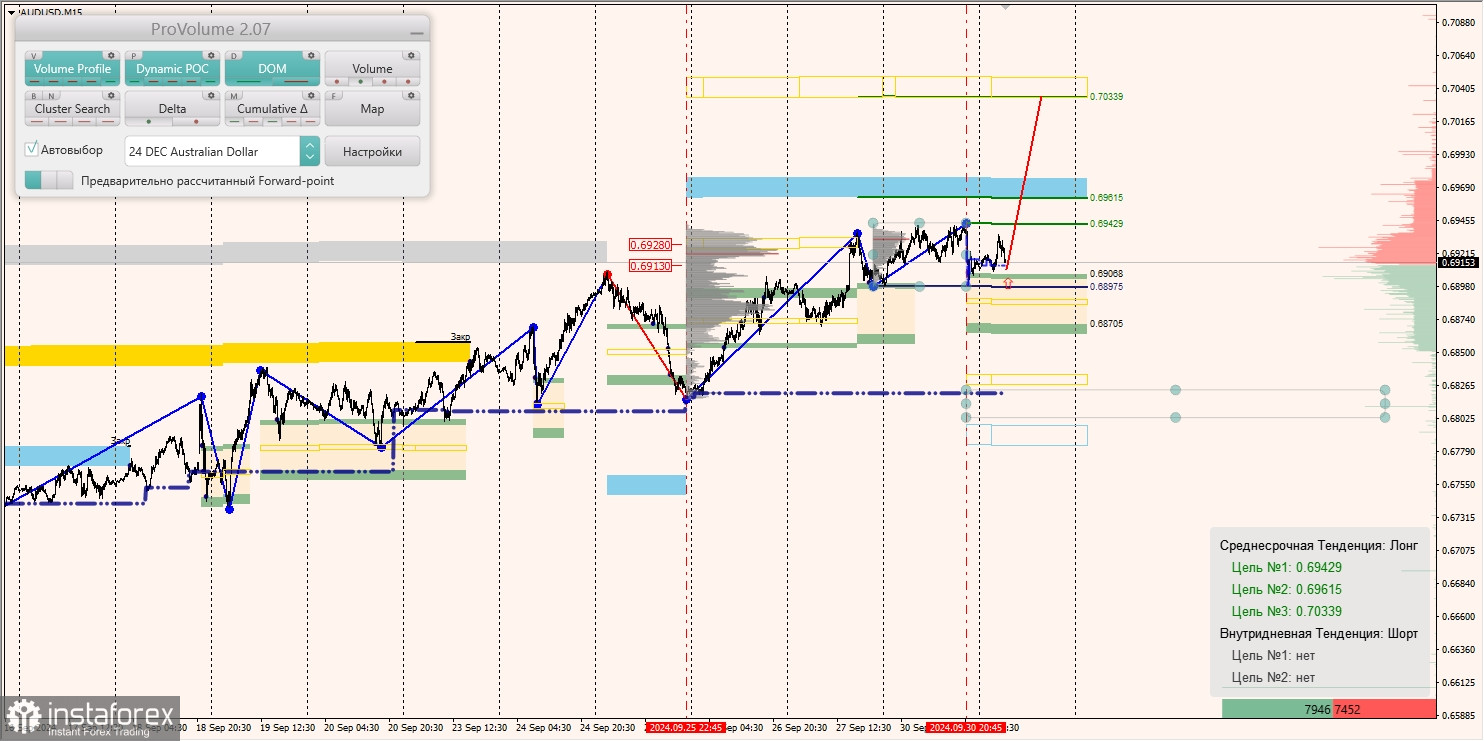Open Delta gear settings
Viewport: 1484px width, 741px height.
(x=211, y=95)
